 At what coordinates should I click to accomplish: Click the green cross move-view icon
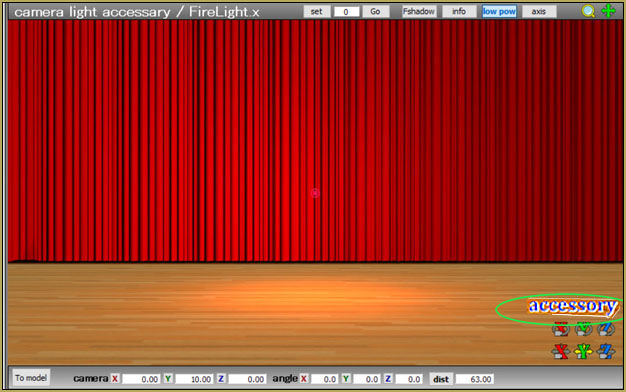[608, 11]
